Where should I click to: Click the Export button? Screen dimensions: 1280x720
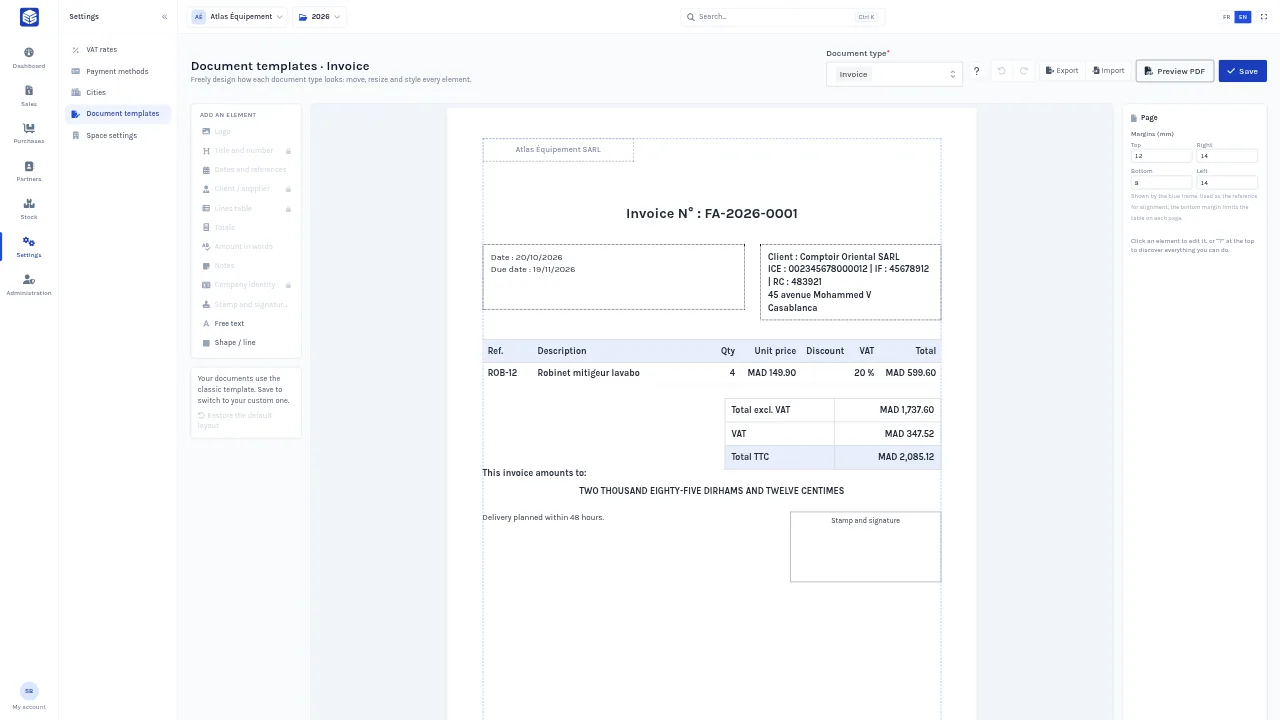tap(1062, 71)
